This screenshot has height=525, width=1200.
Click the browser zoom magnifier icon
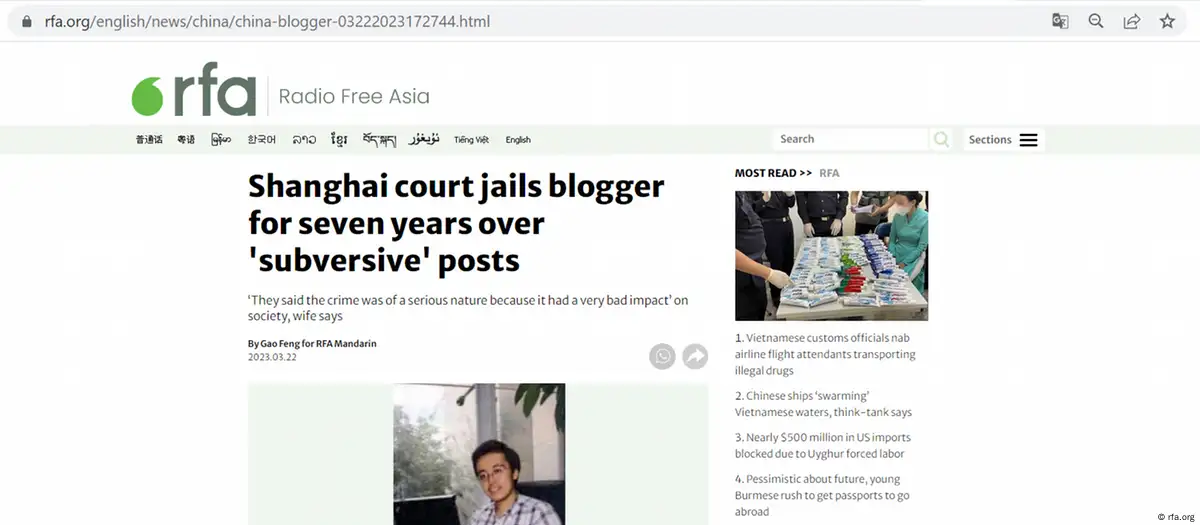(1096, 21)
